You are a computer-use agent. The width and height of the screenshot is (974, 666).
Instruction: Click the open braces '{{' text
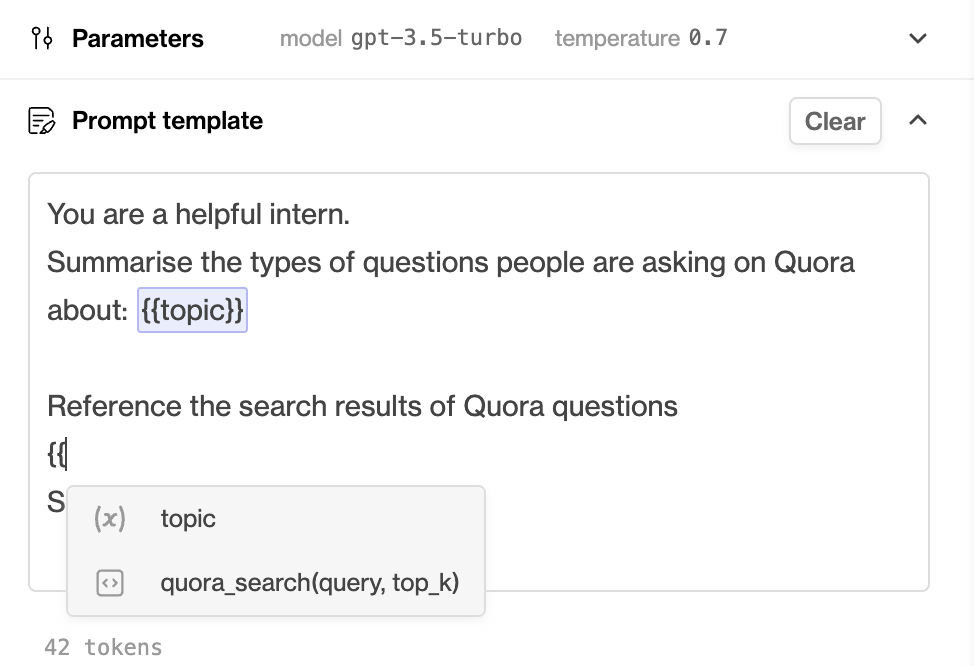(x=56, y=454)
